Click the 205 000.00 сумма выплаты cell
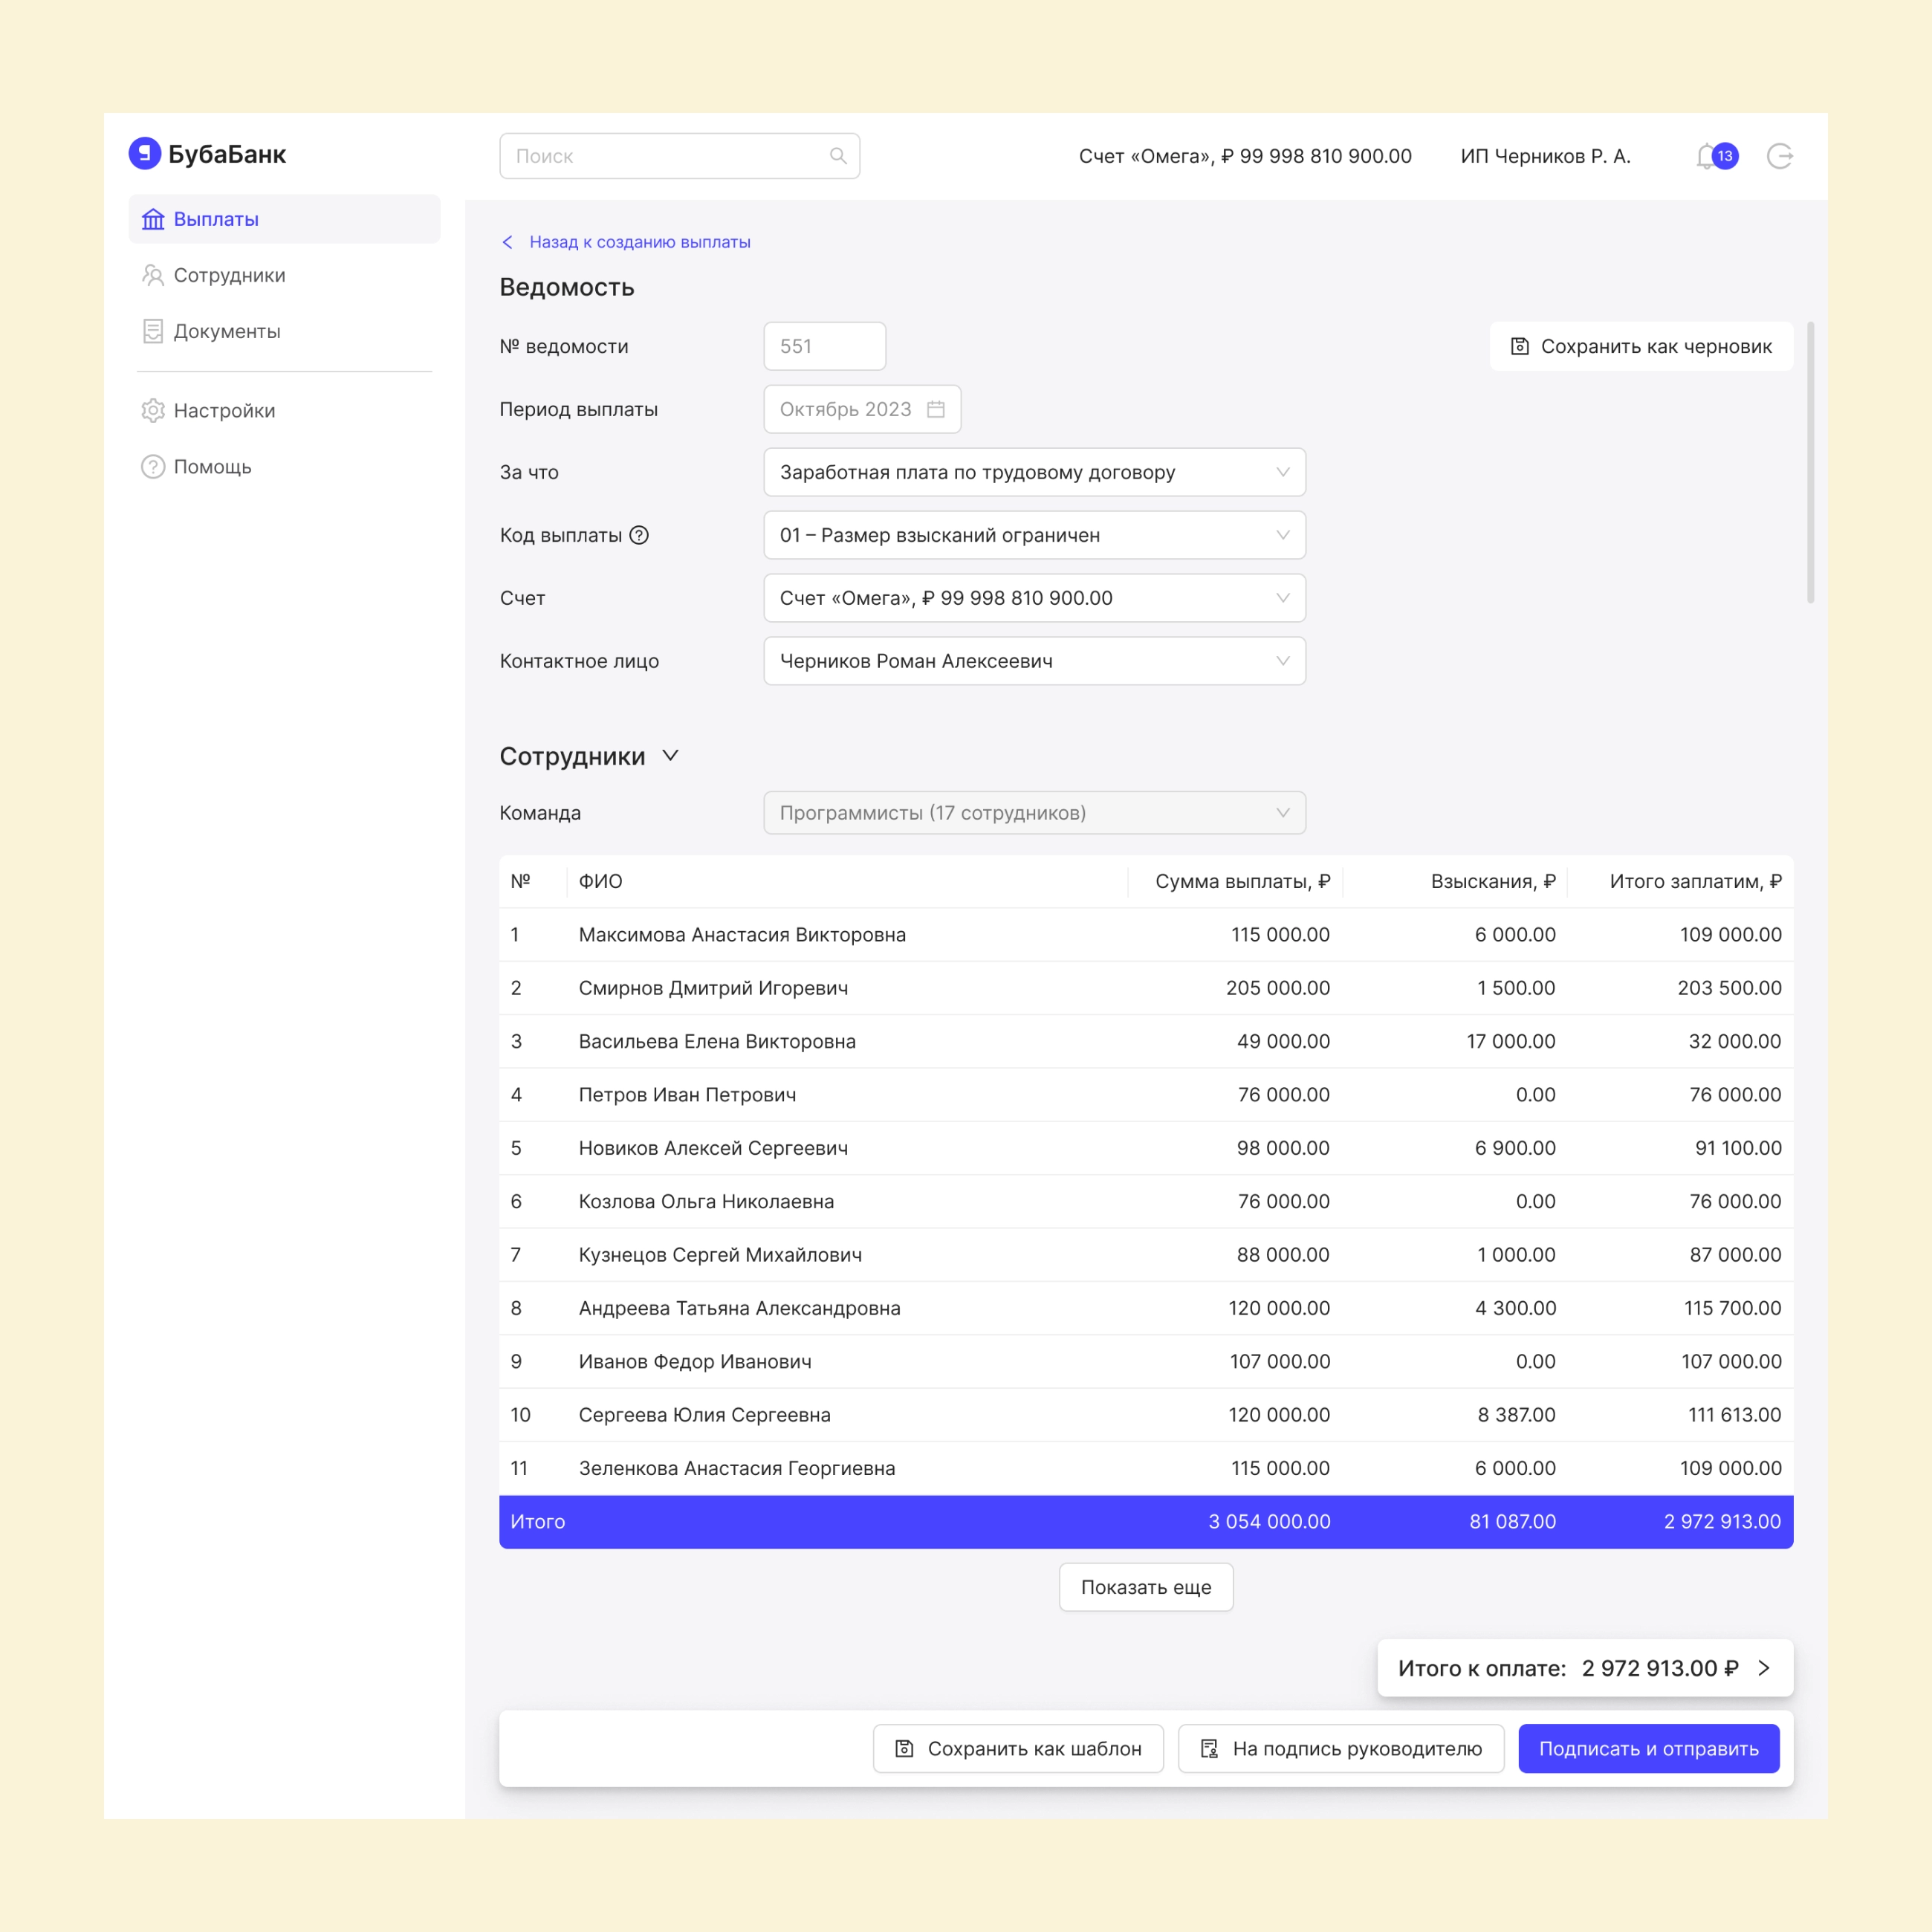This screenshot has width=1932, height=1932. [1278, 988]
